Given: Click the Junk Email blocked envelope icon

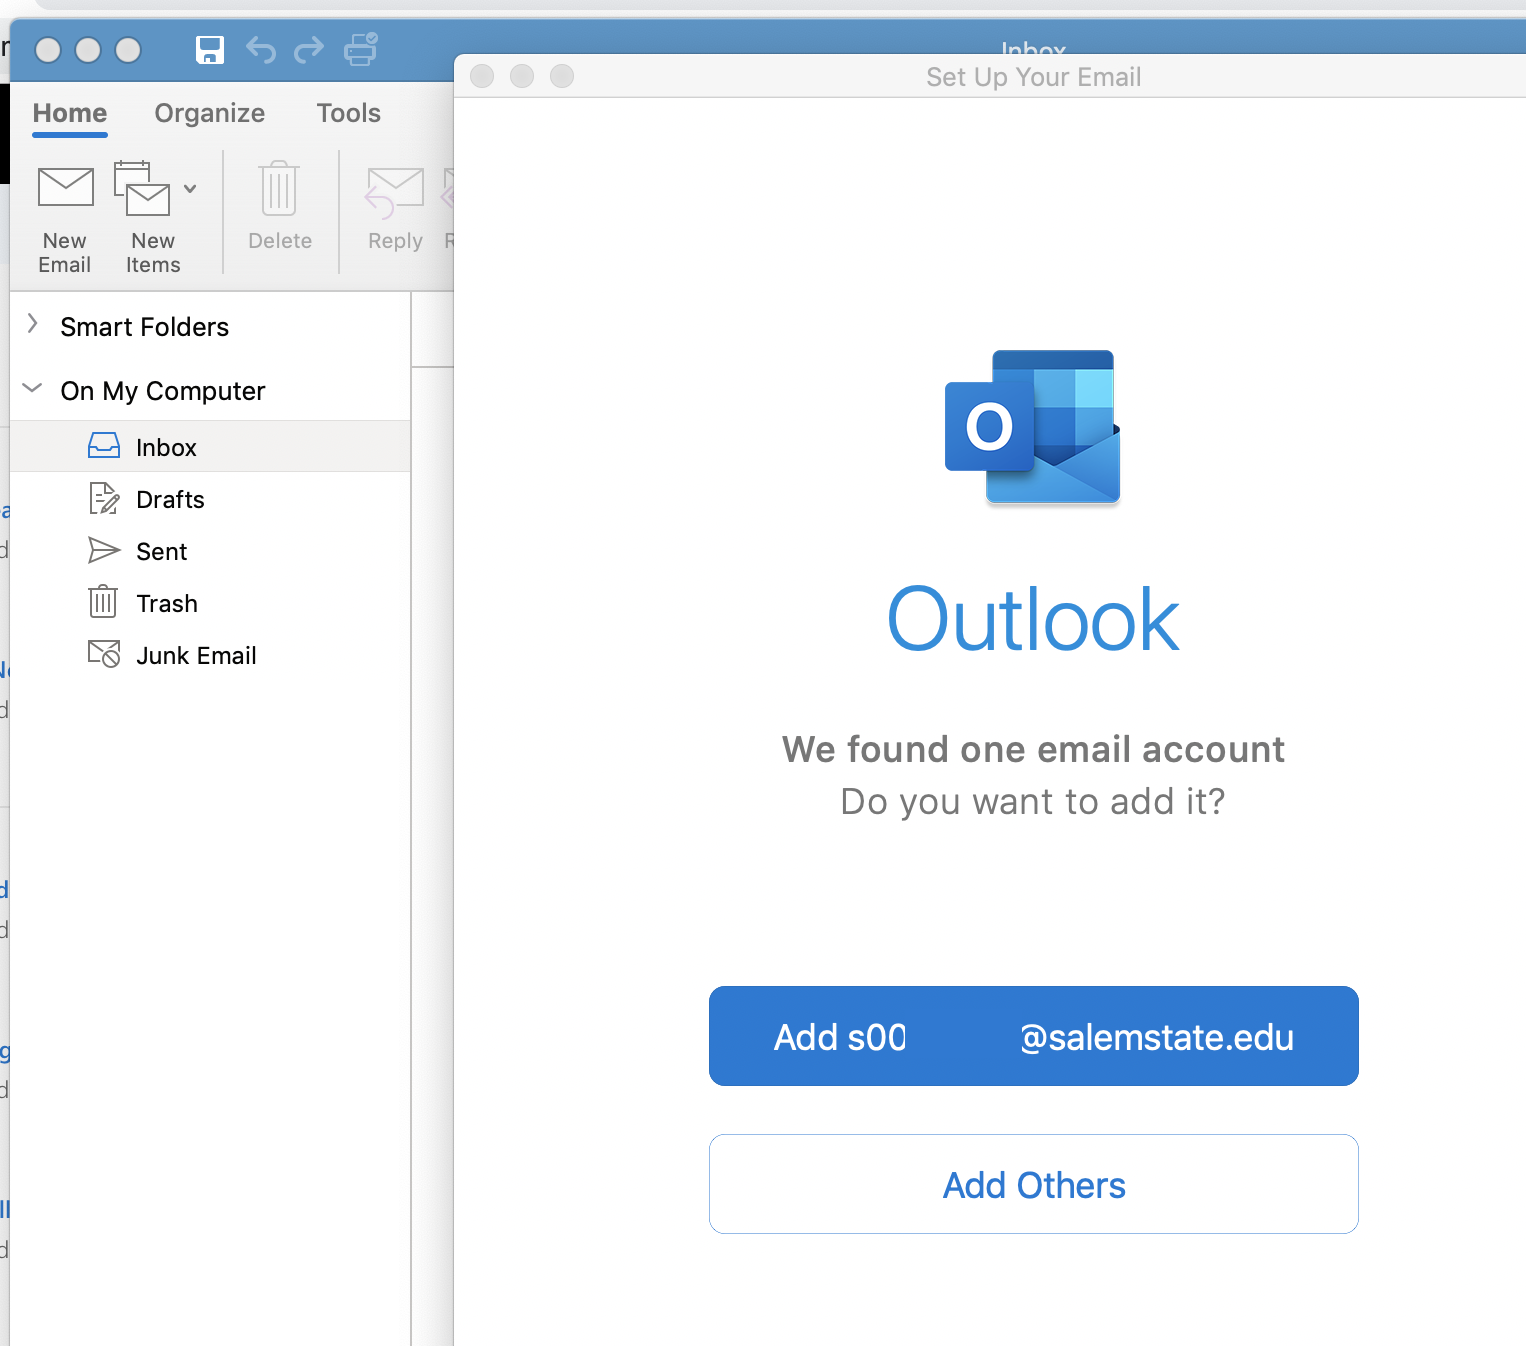Looking at the screenshot, I should point(104,654).
